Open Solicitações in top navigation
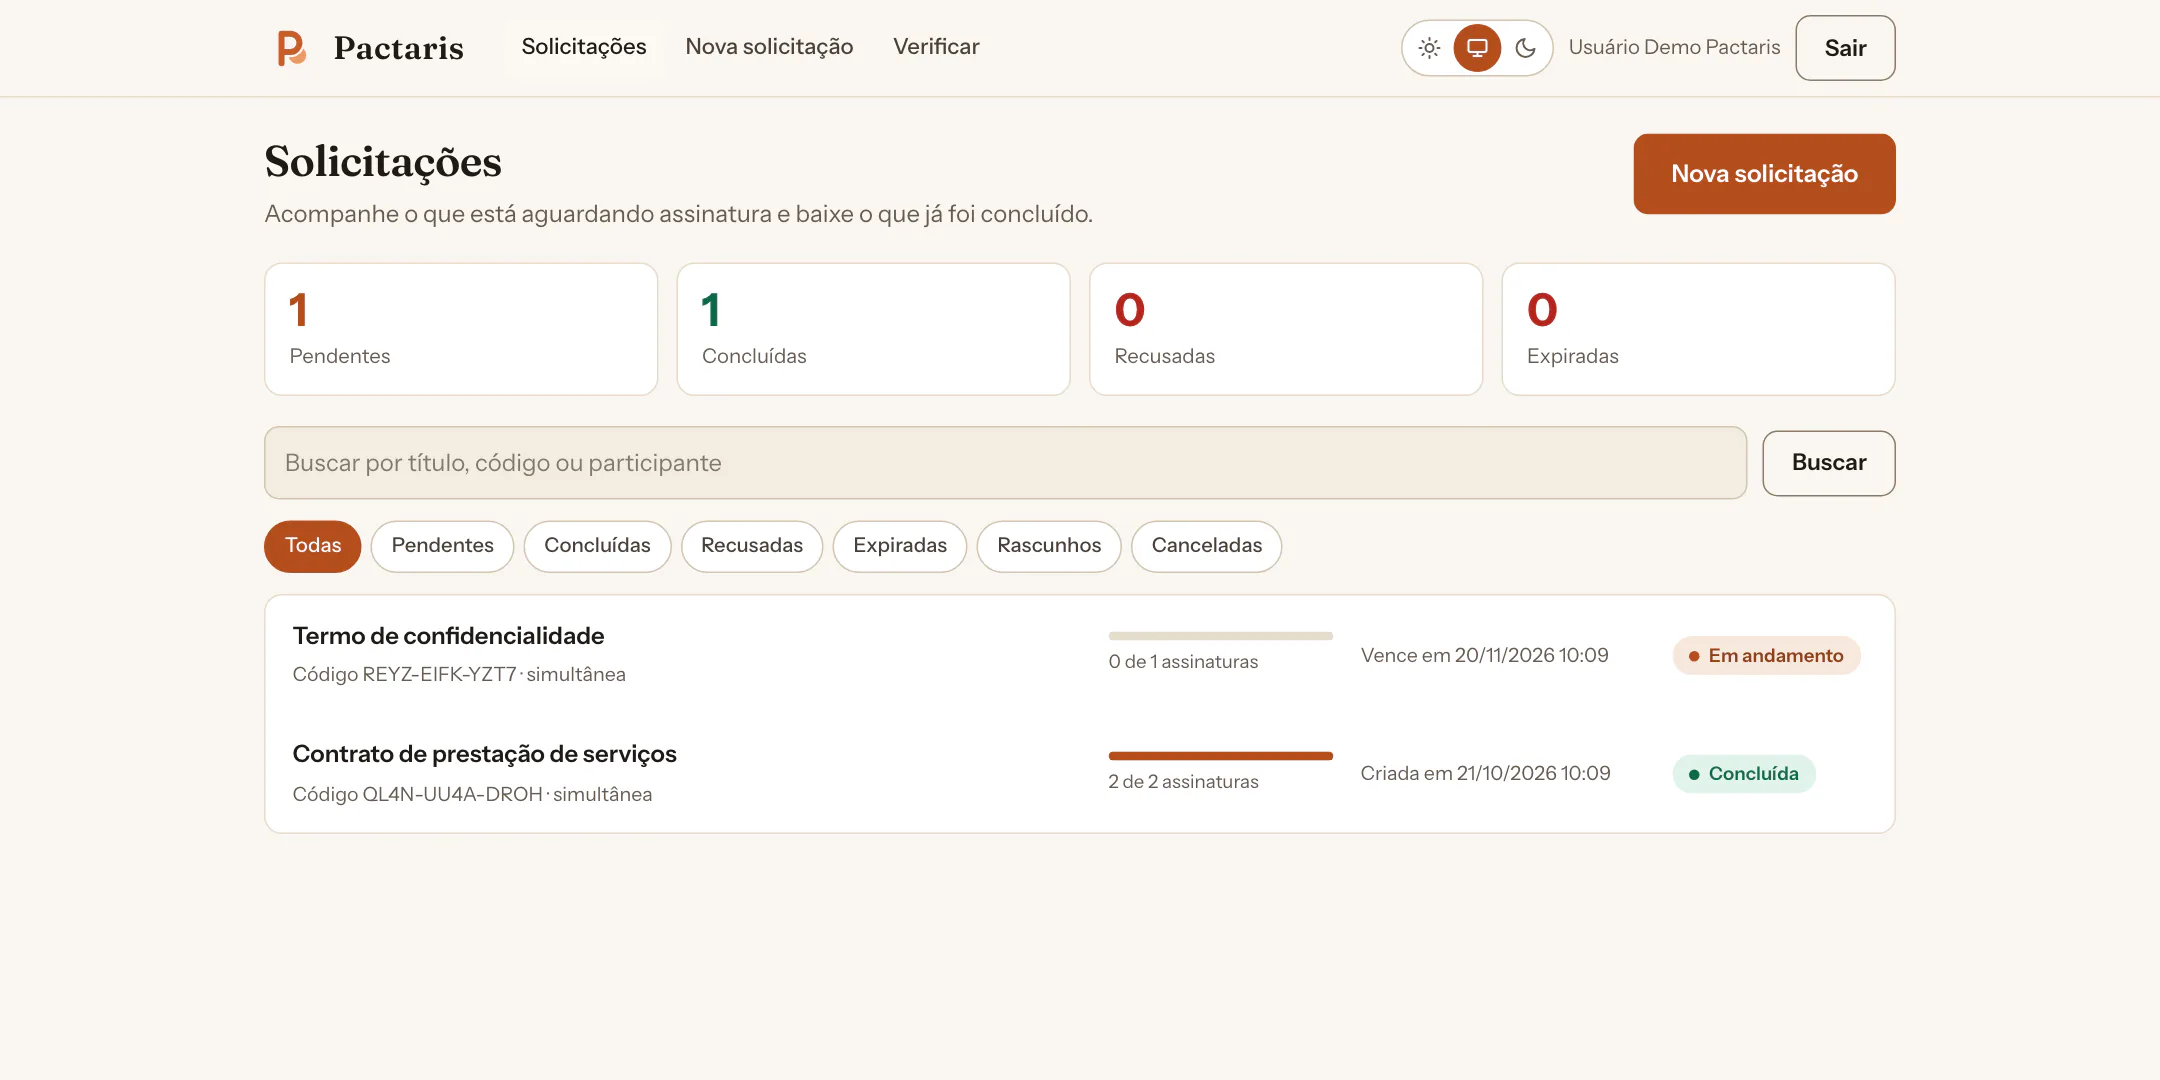This screenshot has height=1080, width=2160. pos(584,47)
